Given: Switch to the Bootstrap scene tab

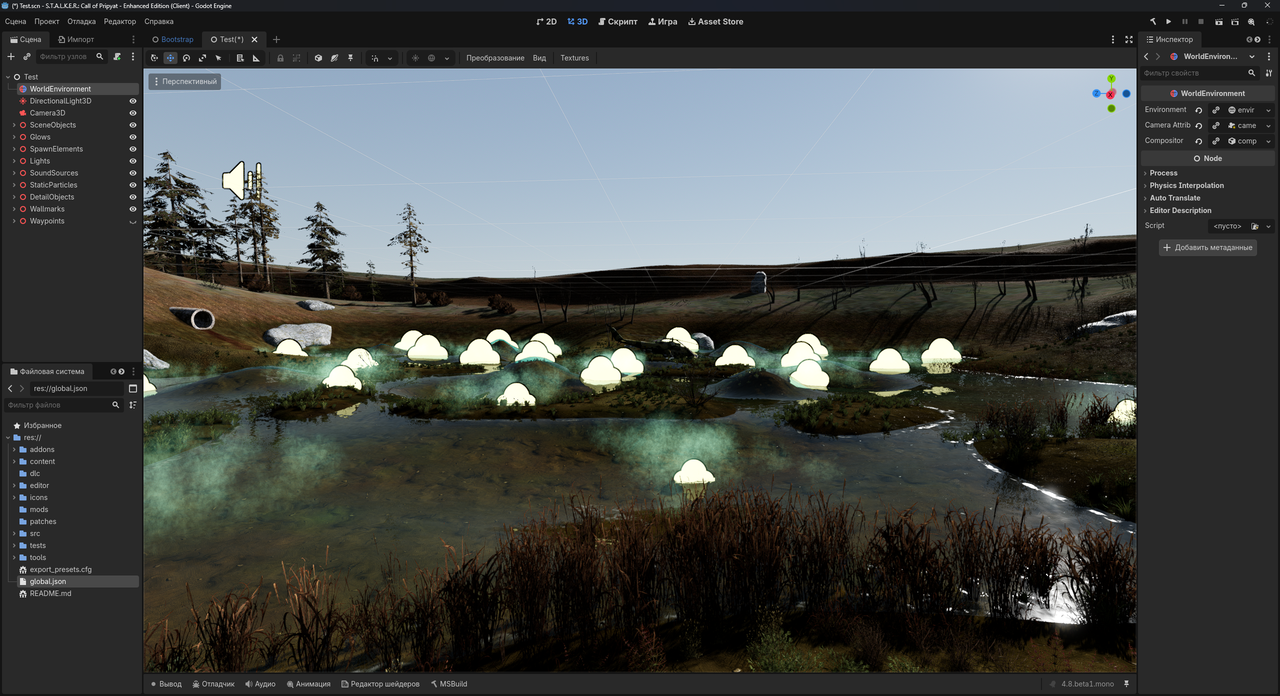Looking at the screenshot, I should click(172, 40).
